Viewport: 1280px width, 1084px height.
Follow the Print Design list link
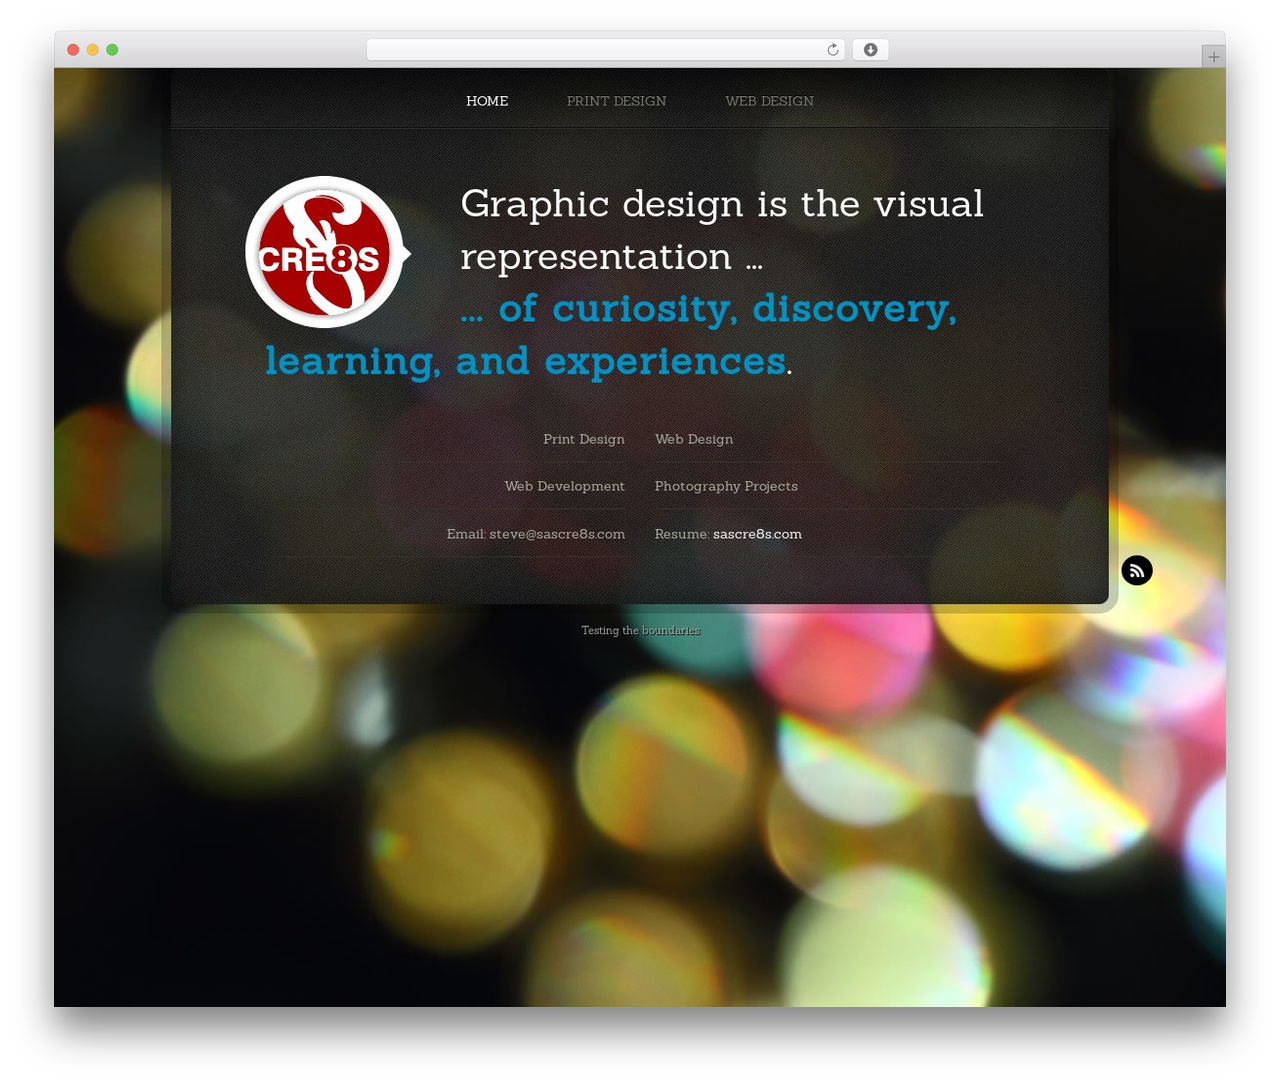coord(584,439)
